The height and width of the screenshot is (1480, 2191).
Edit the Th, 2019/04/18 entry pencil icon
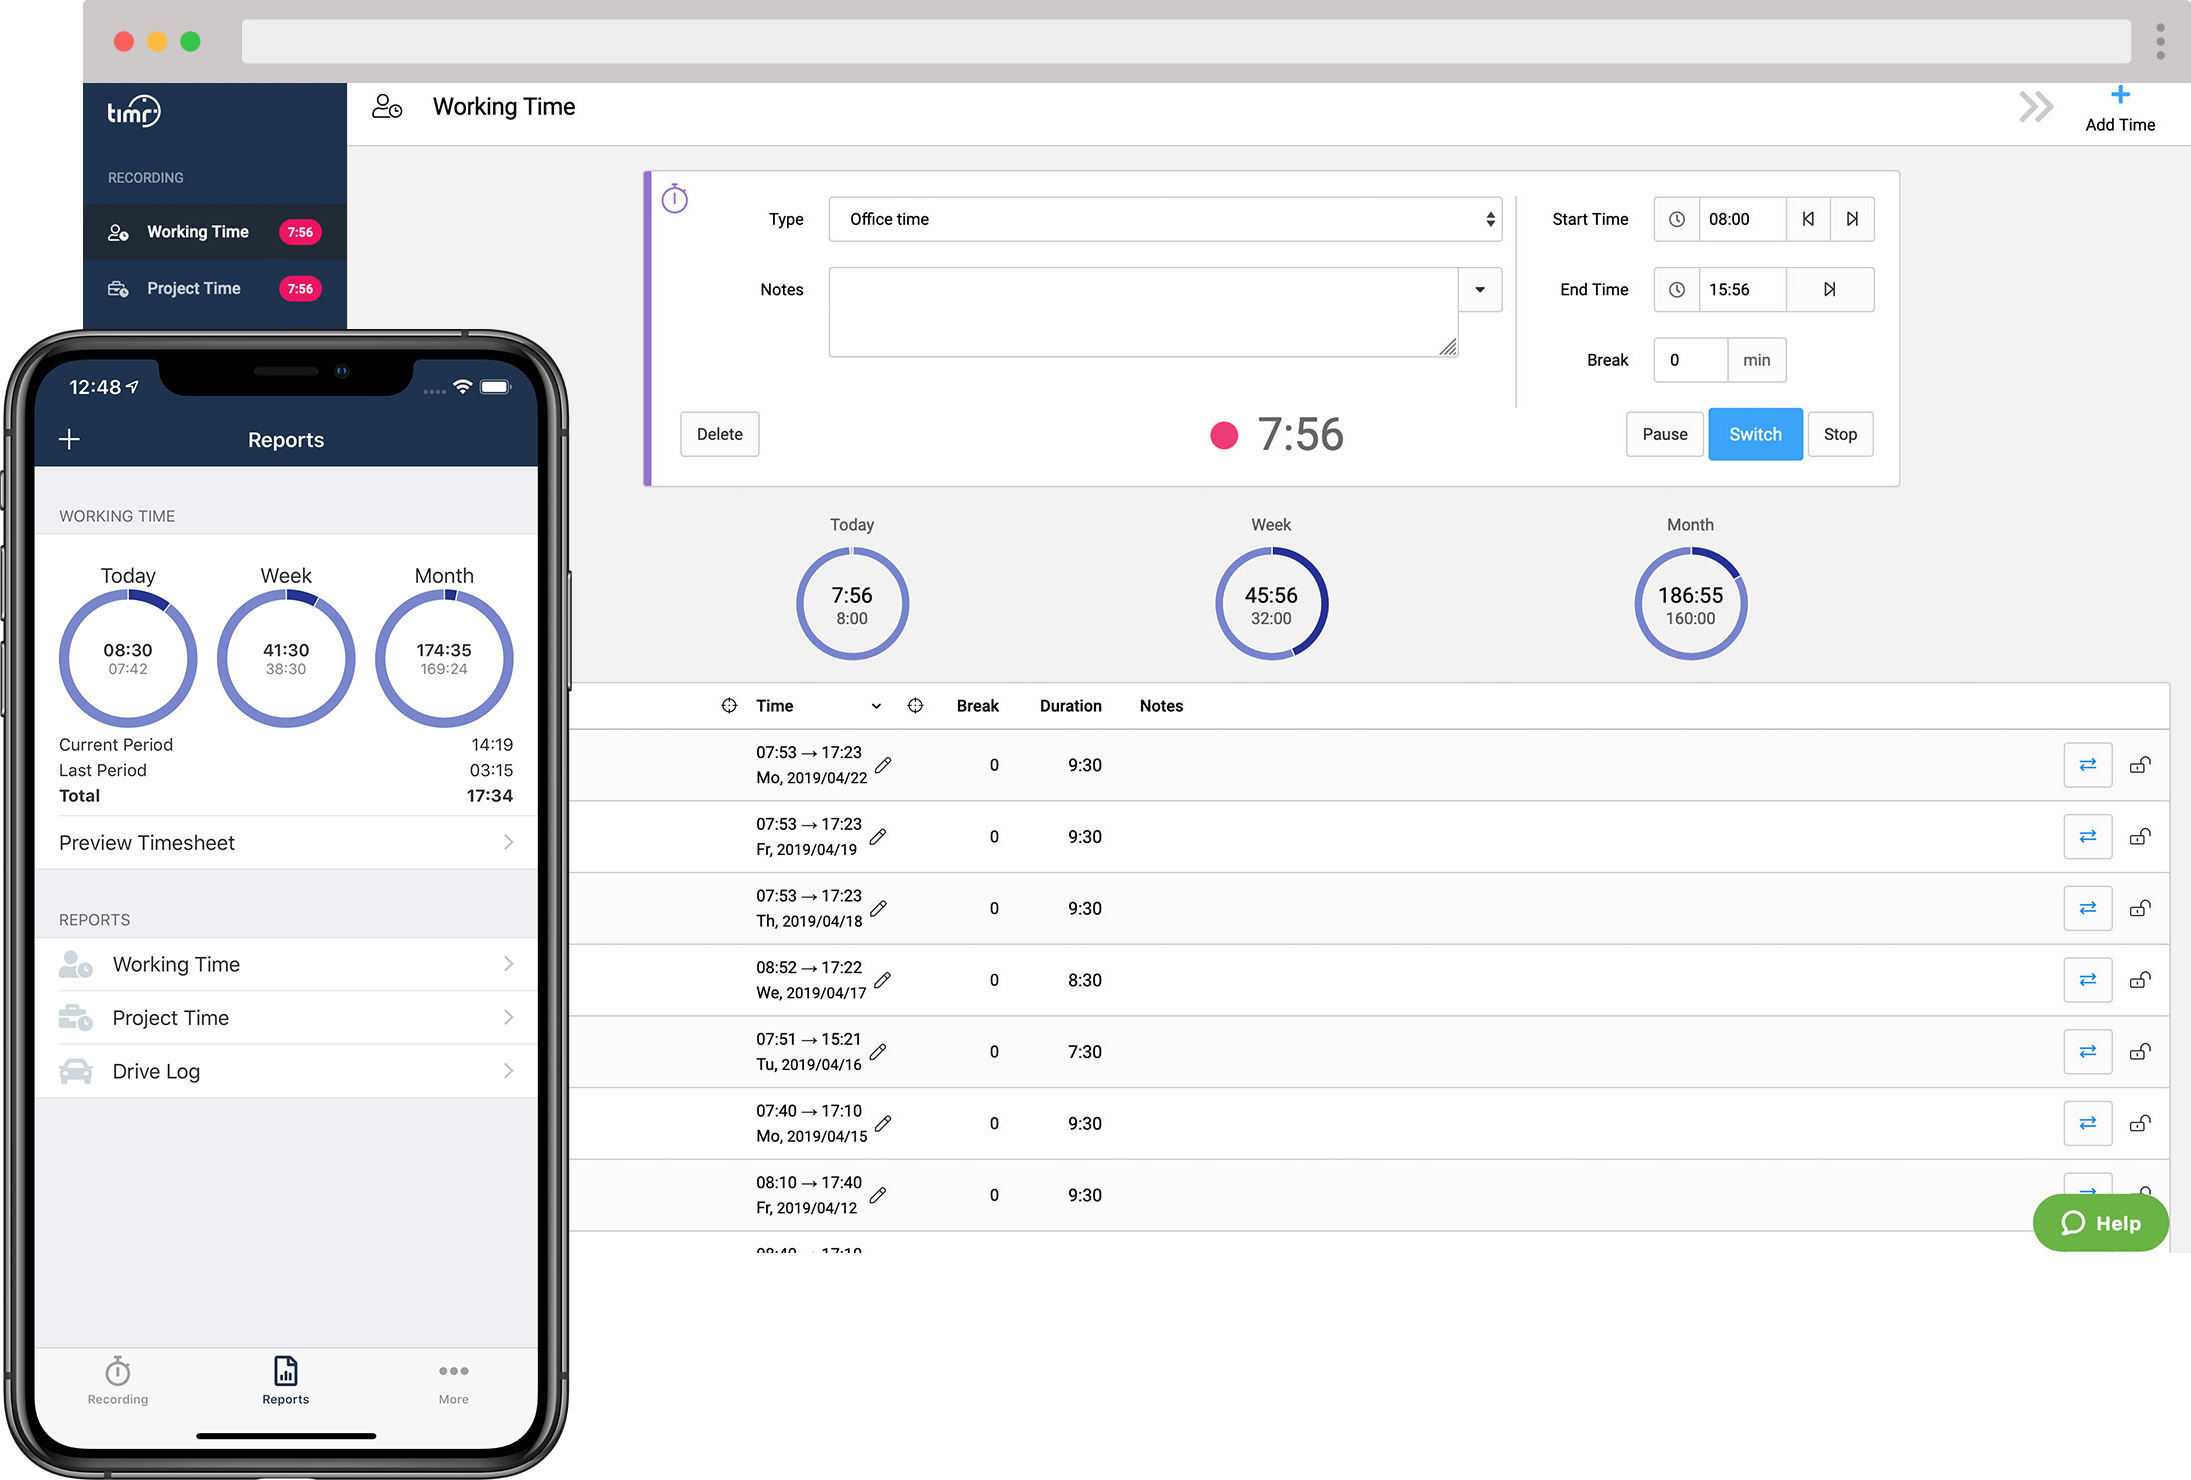click(x=878, y=909)
